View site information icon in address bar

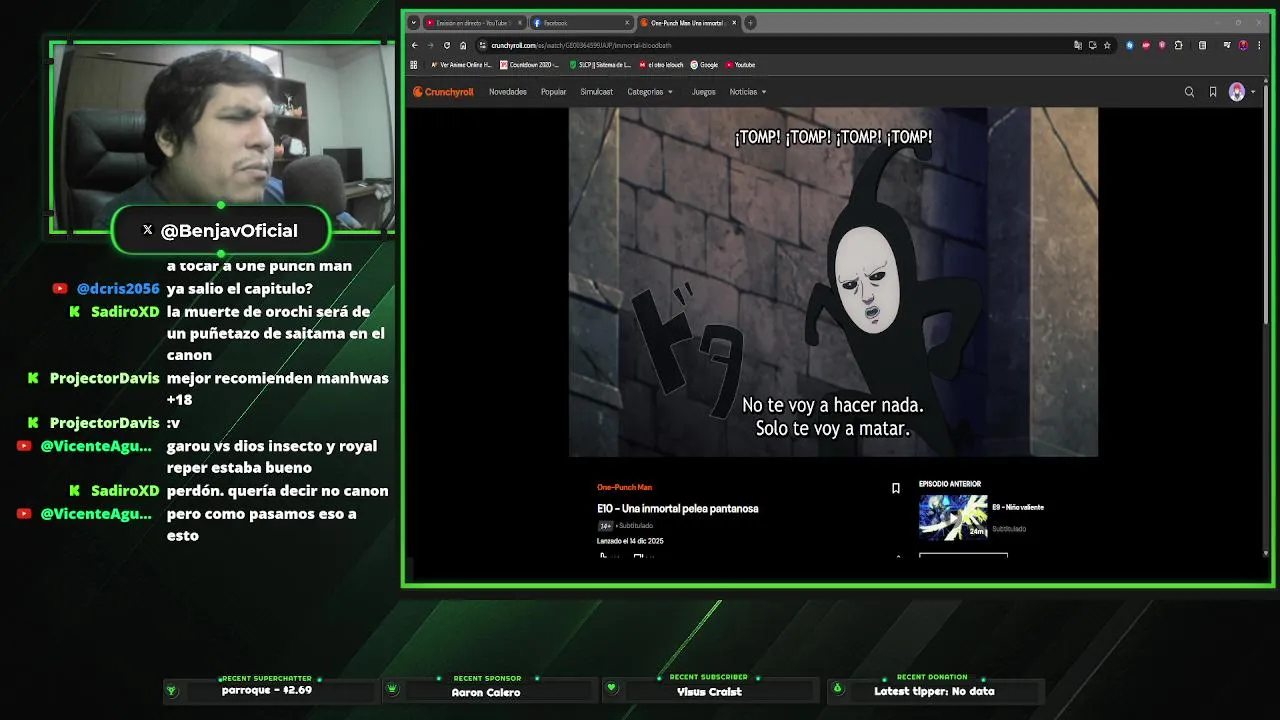pos(482,45)
